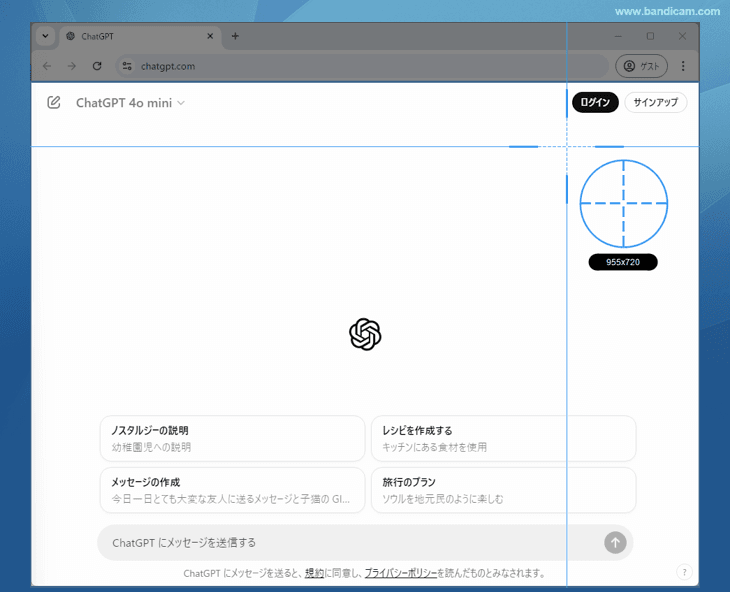This screenshot has width=730, height=592.
Task: Switch to the ChatGPT browser tab
Action: 140,36
